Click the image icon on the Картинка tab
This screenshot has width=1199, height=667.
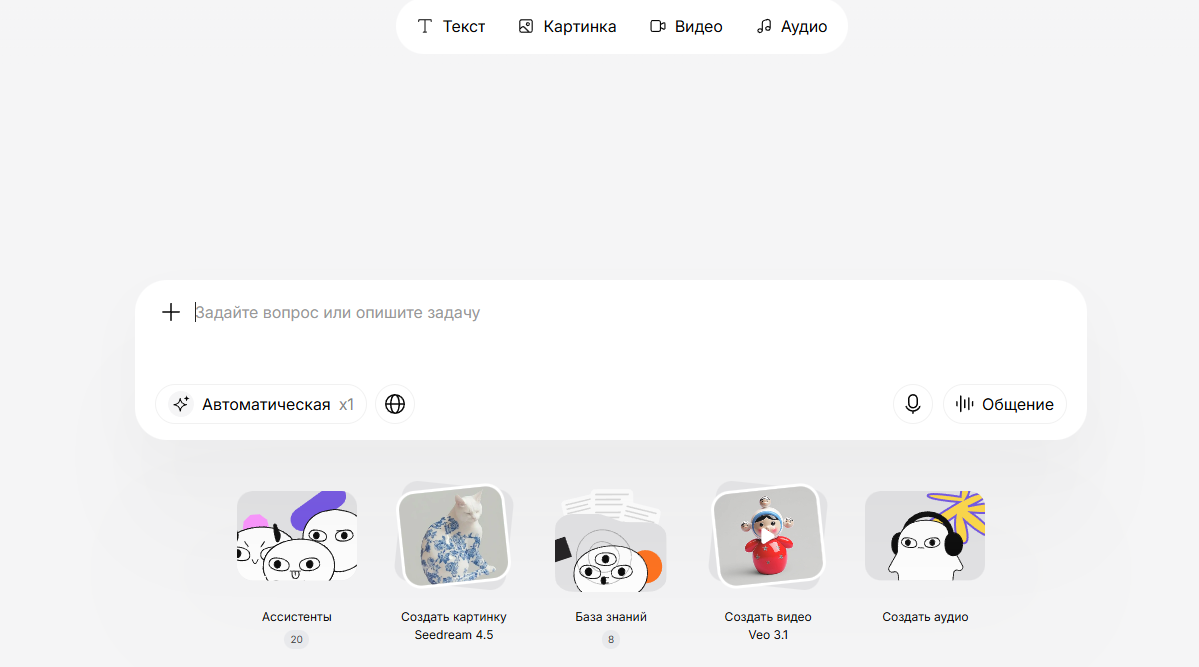pos(526,27)
